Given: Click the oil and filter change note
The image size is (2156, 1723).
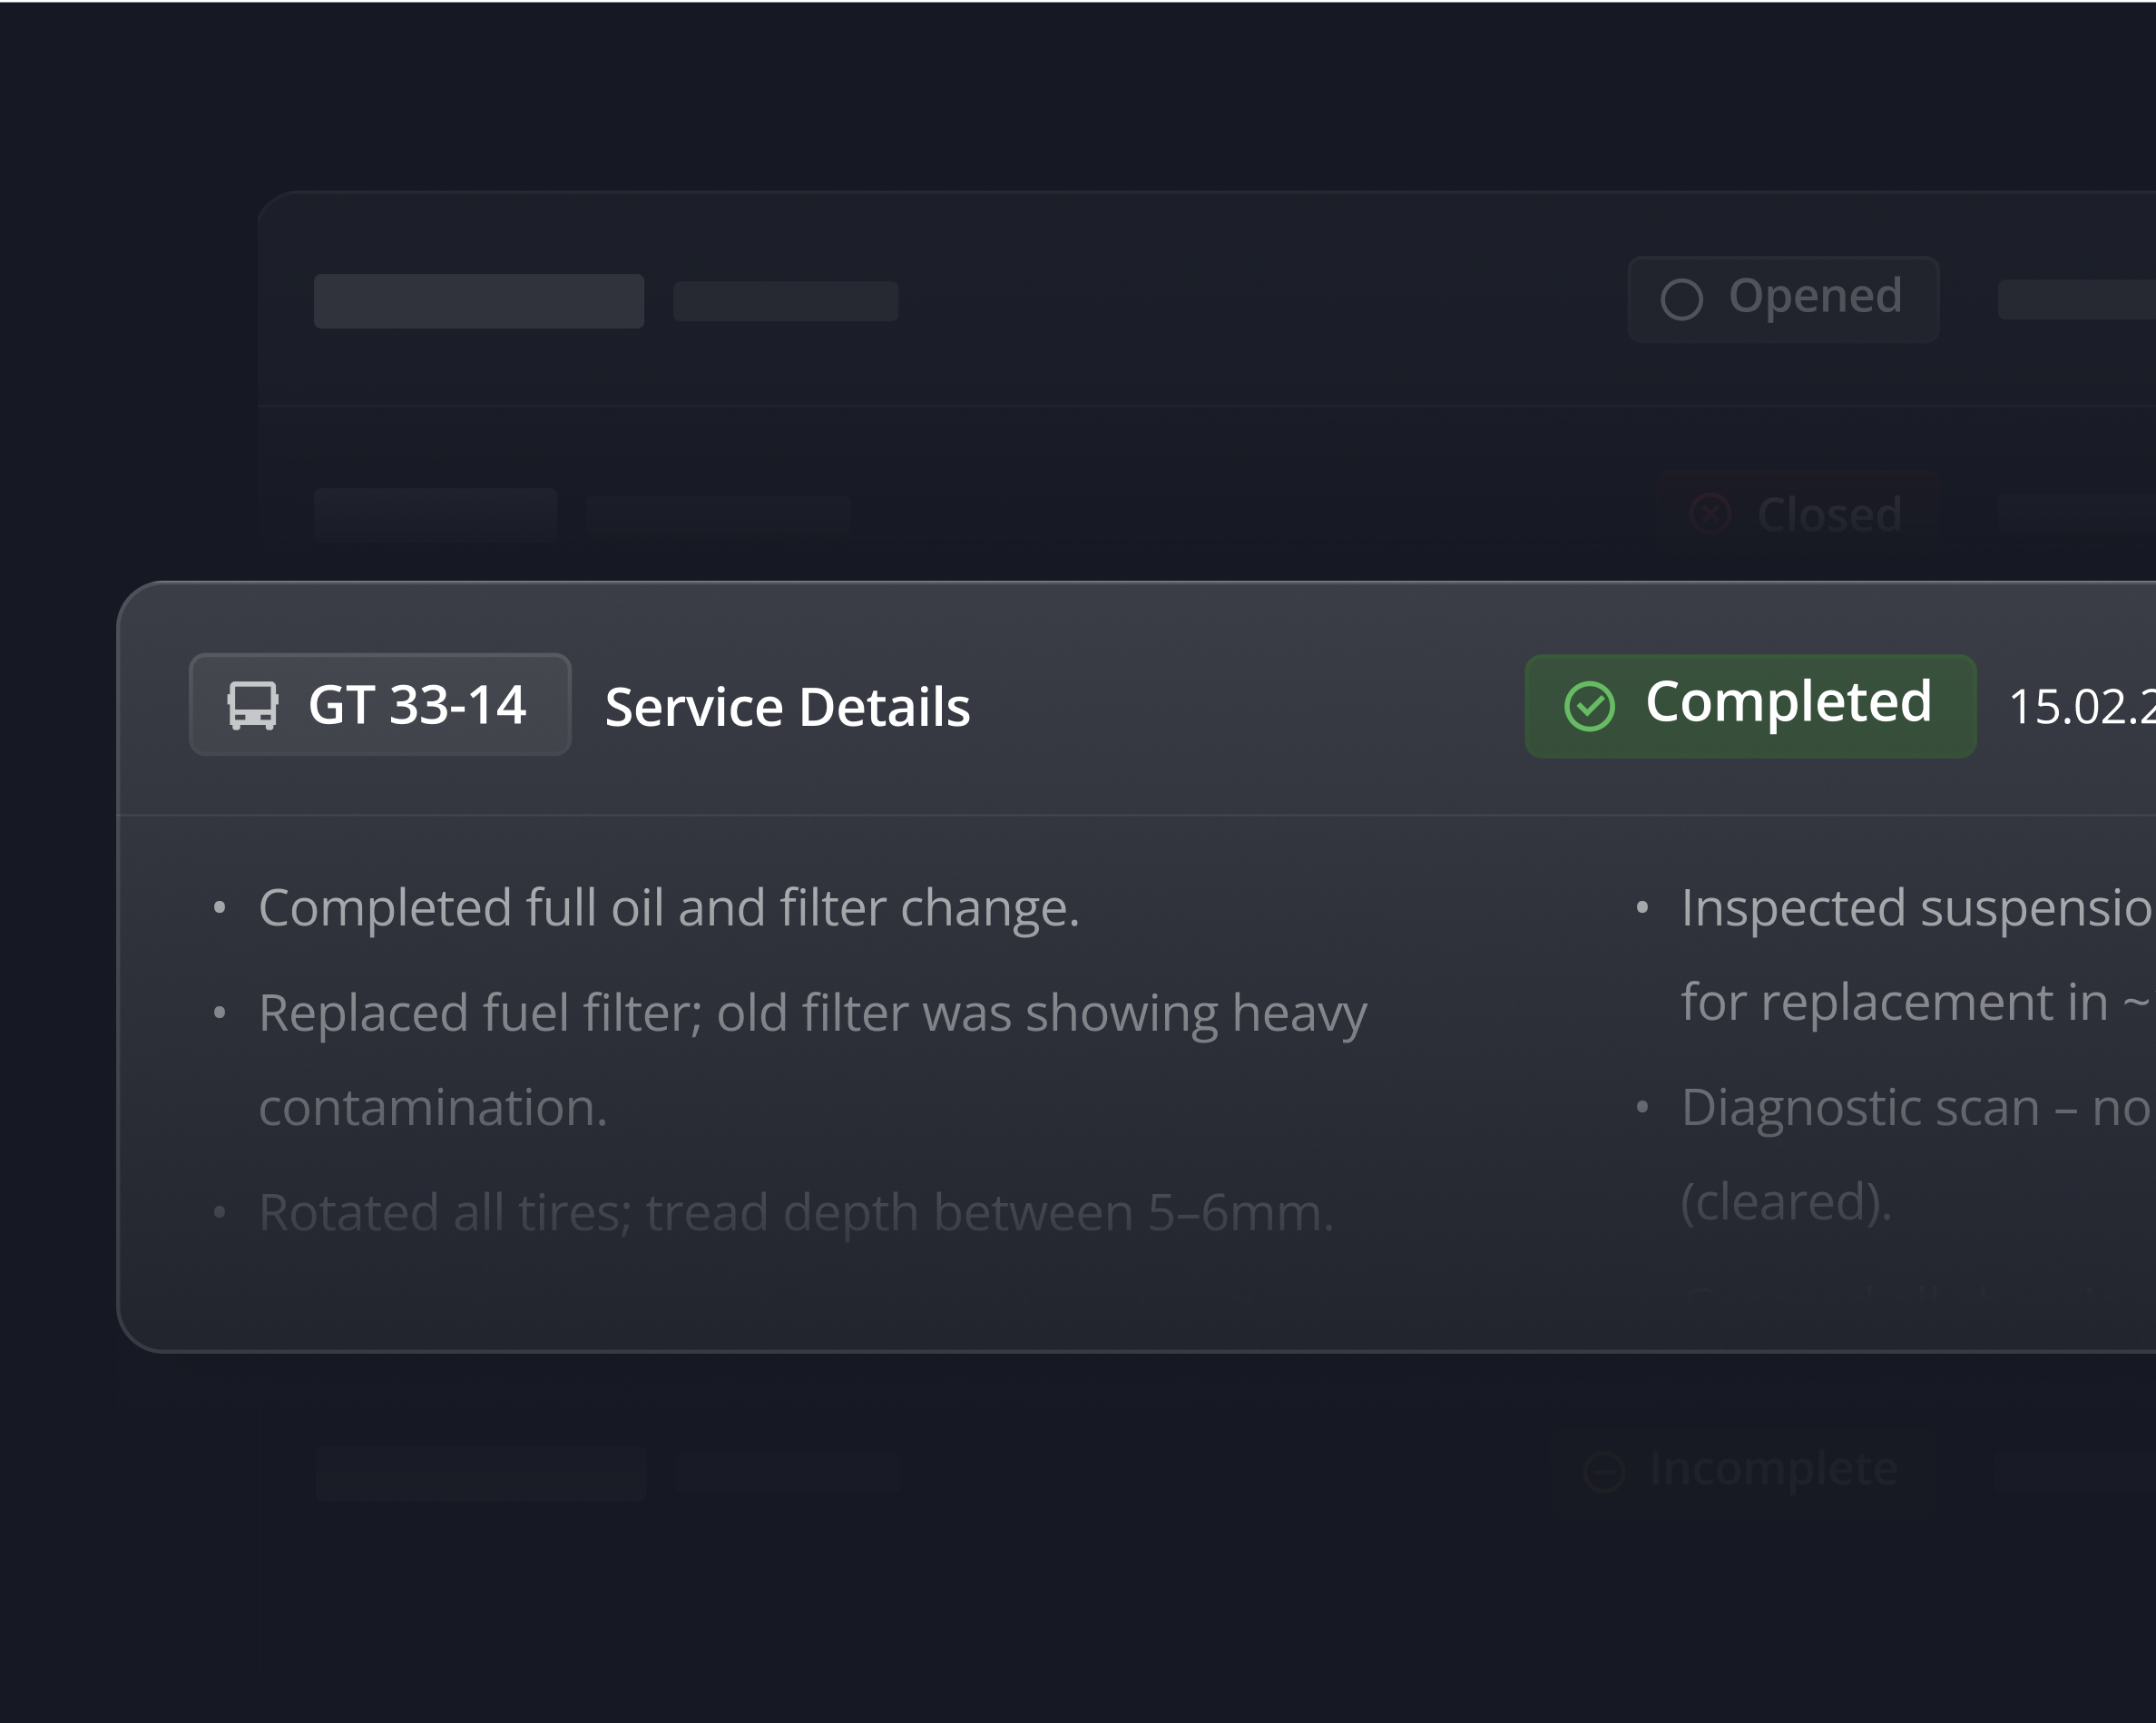Looking at the screenshot, I should tap(668, 907).
